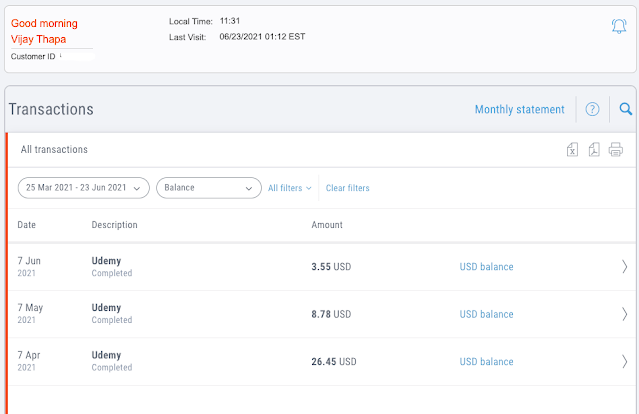This screenshot has height=414, width=639.
Task: Open the Balance dropdown
Action: (x=209, y=188)
